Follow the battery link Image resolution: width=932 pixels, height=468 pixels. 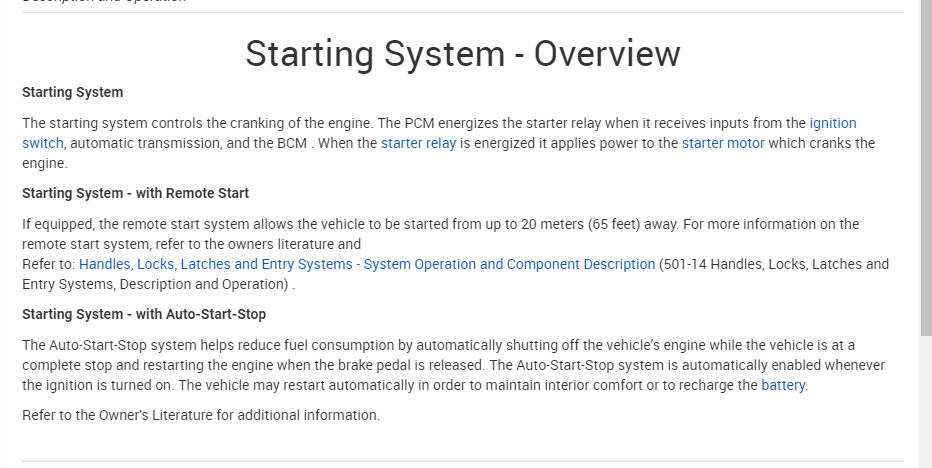click(x=782, y=385)
